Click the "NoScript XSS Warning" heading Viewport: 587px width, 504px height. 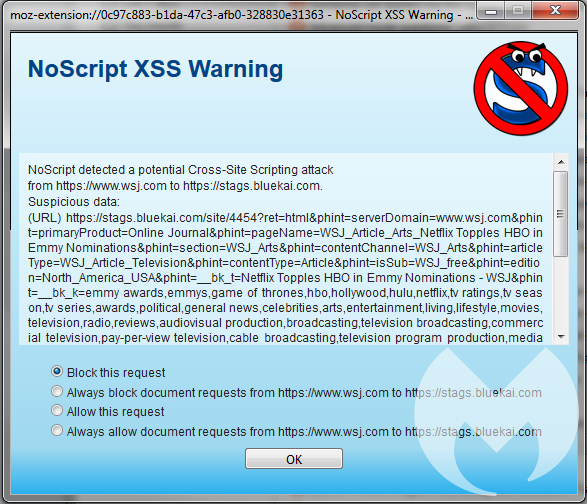[155, 69]
